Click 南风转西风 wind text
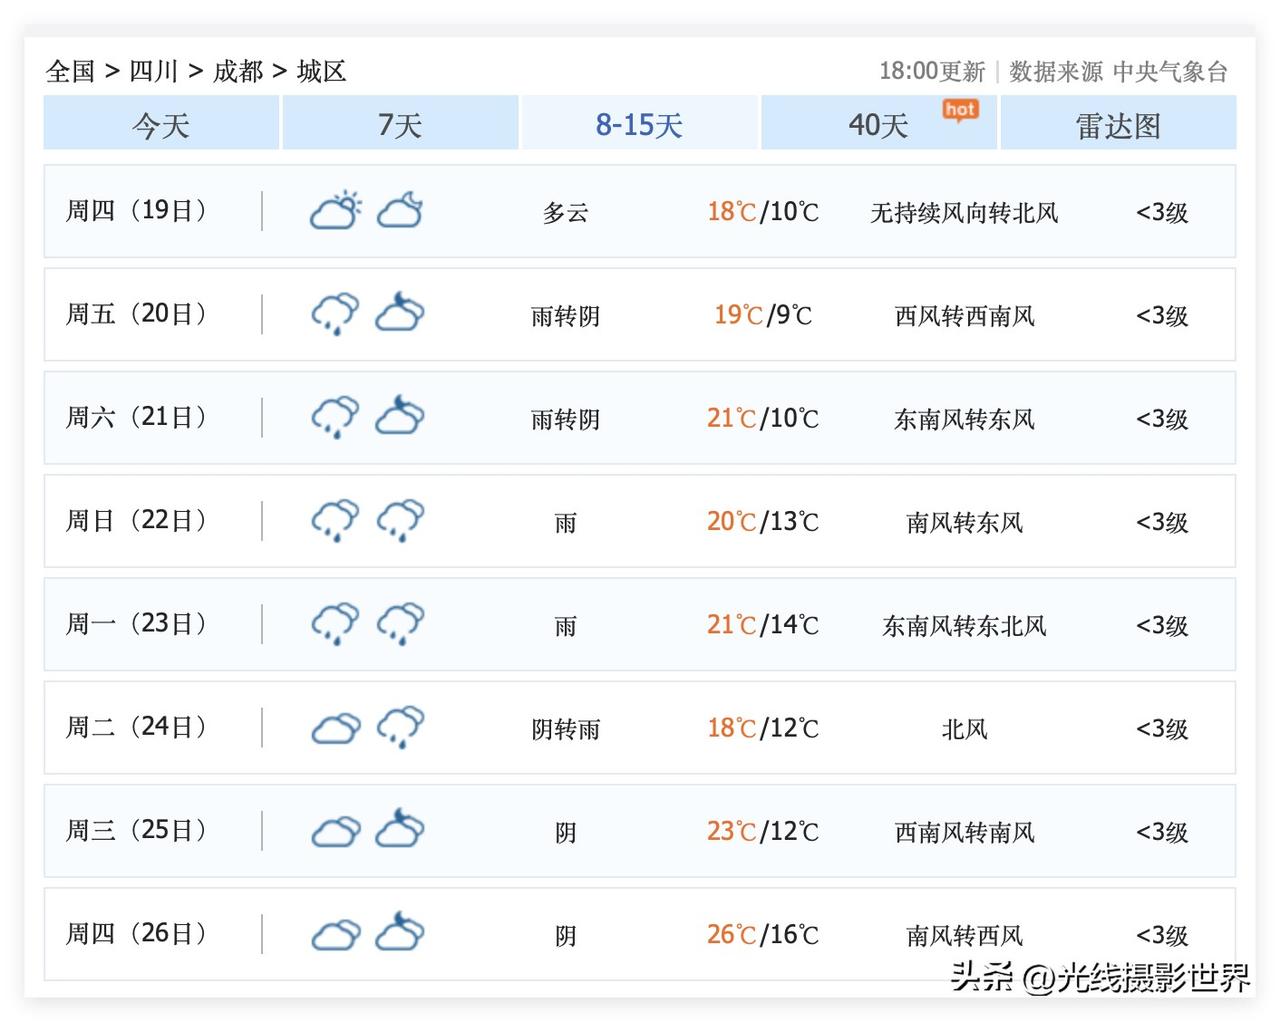 pyautogui.click(x=965, y=936)
